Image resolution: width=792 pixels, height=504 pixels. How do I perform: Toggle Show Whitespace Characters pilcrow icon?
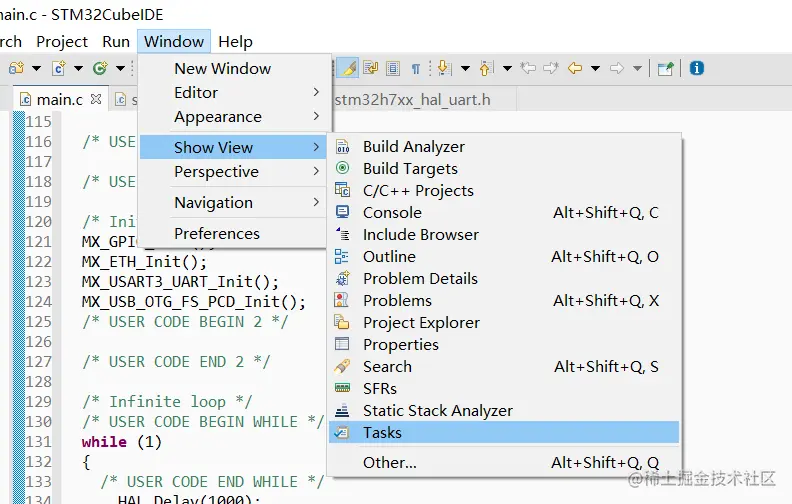[415, 68]
